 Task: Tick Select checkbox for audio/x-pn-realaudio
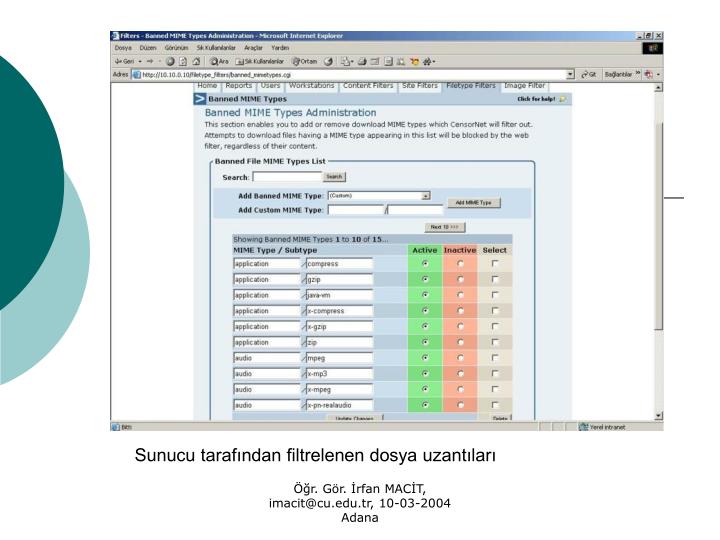tap(495, 405)
